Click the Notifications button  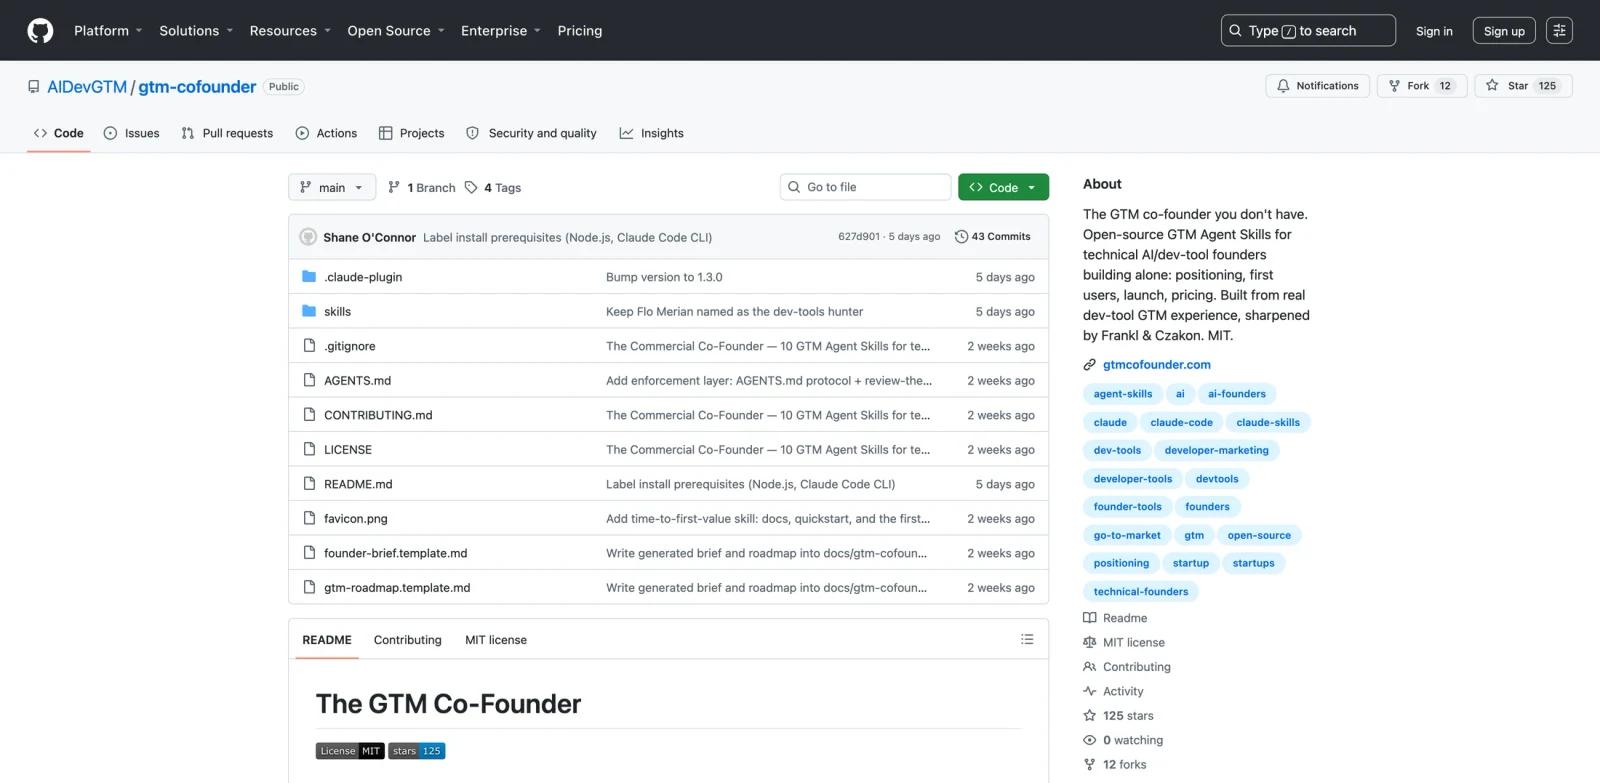[1317, 86]
